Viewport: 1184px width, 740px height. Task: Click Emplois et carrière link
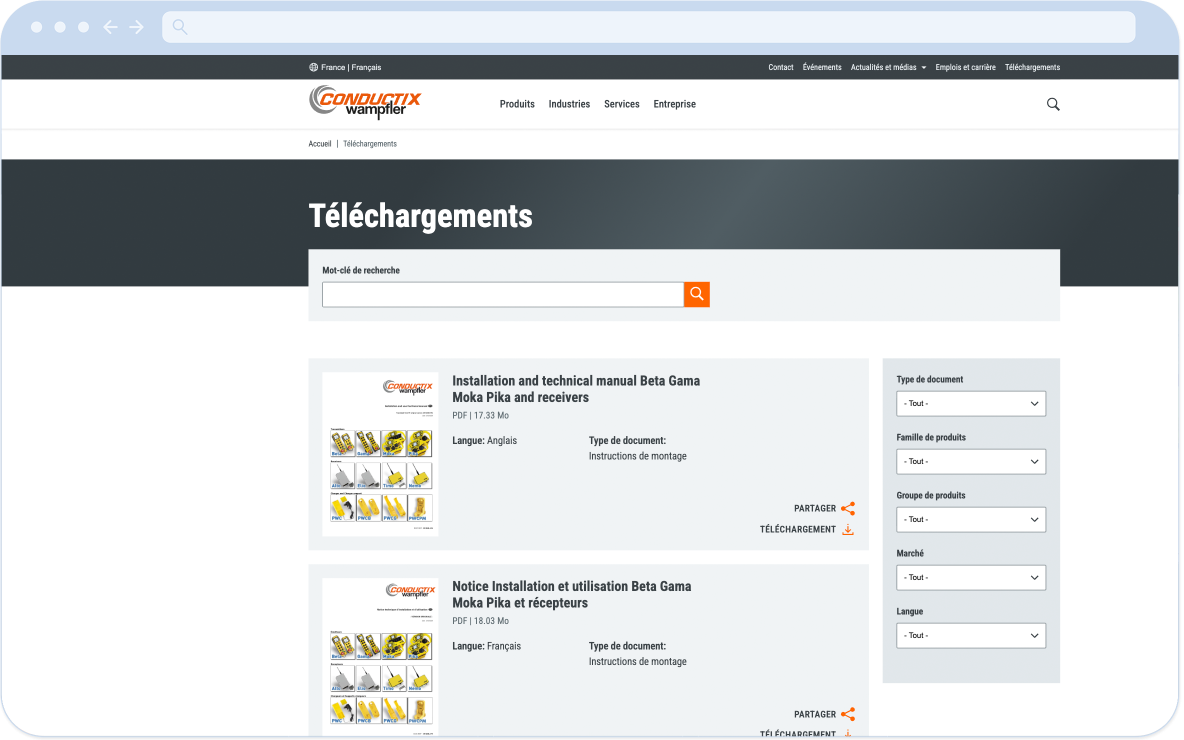965,67
